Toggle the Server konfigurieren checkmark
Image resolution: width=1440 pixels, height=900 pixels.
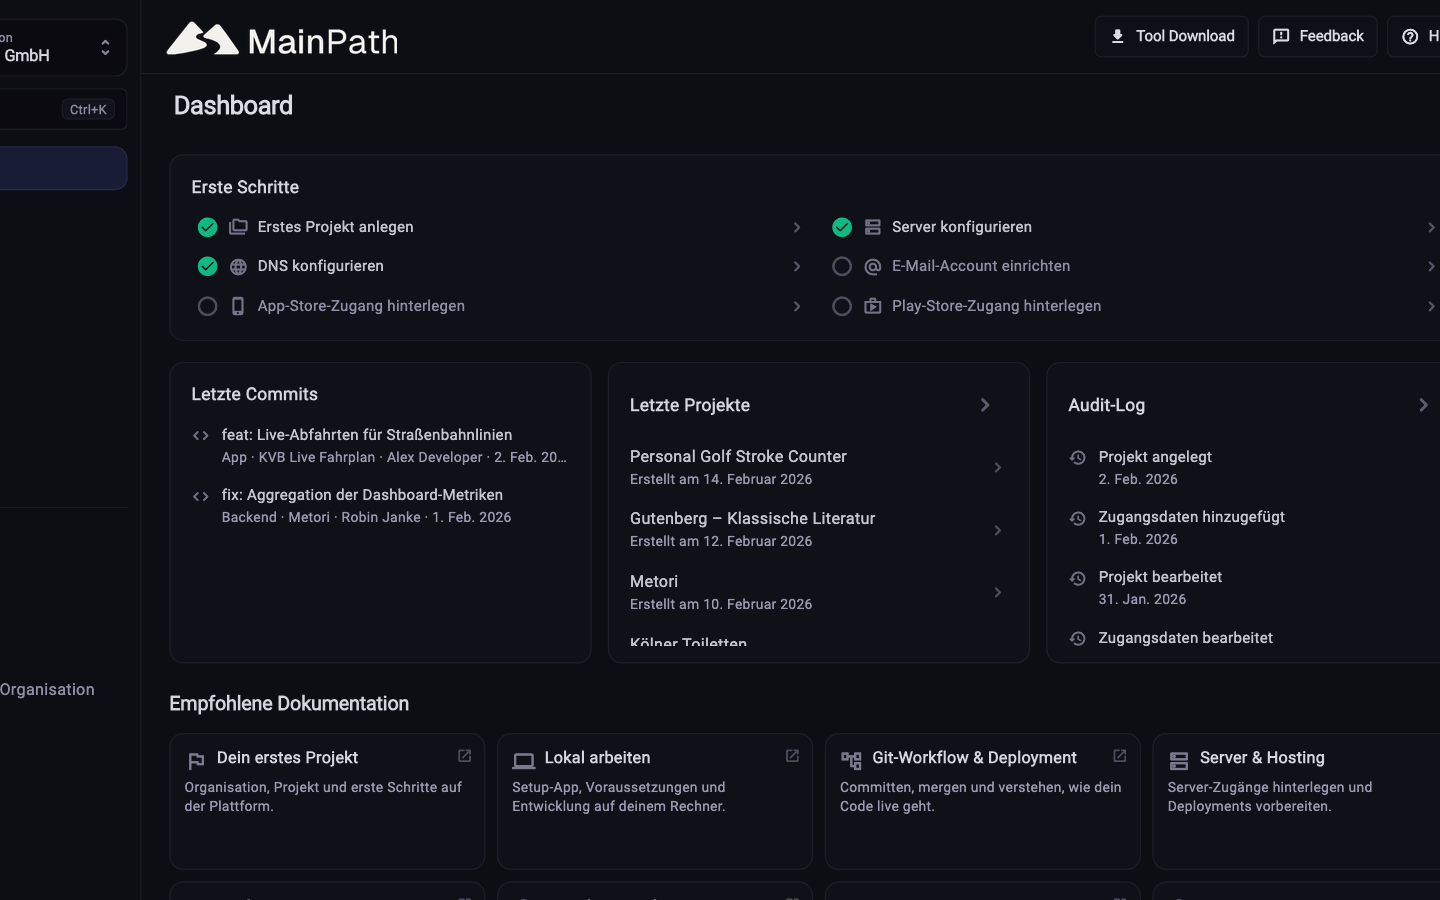pos(842,227)
